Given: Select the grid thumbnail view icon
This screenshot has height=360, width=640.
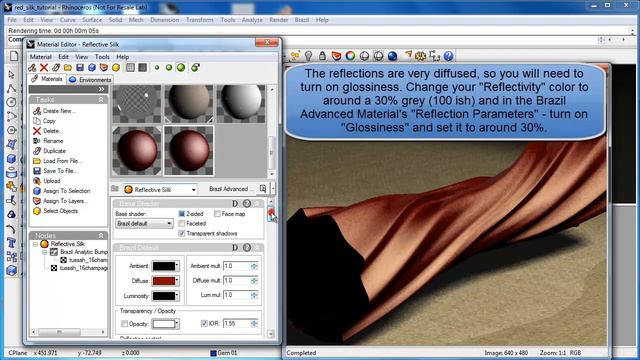Looking at the screenshot, I should [x=130, y=68].
